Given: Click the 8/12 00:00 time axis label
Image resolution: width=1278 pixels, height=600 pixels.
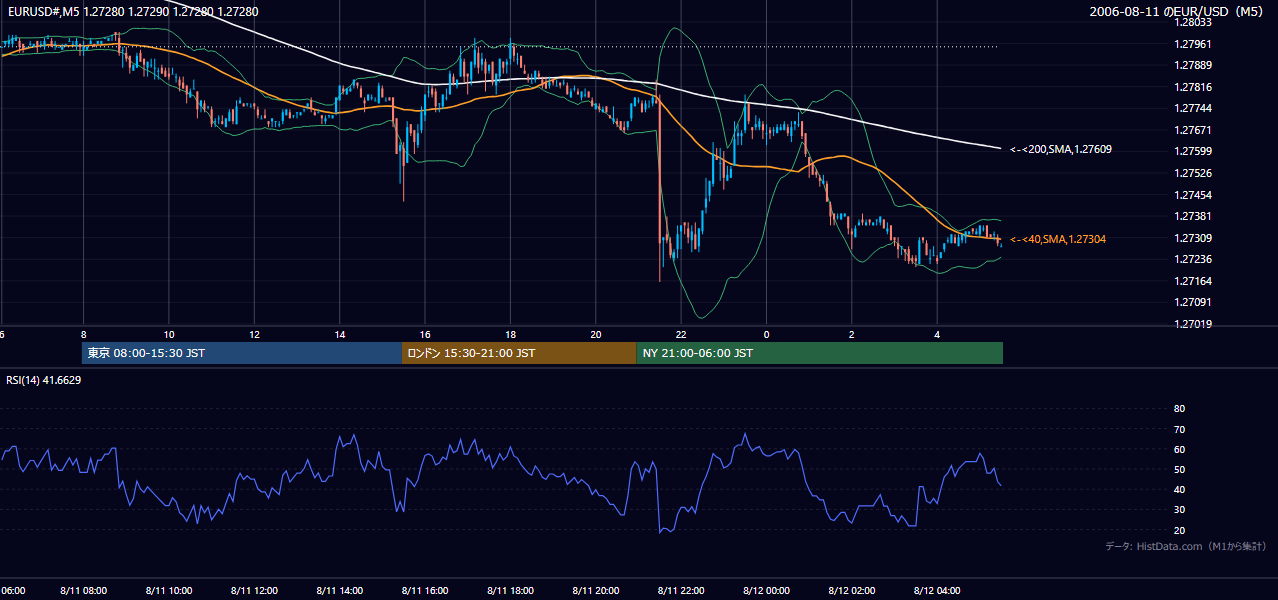Looking at the screenshot, I should click(x=766, y=591).
